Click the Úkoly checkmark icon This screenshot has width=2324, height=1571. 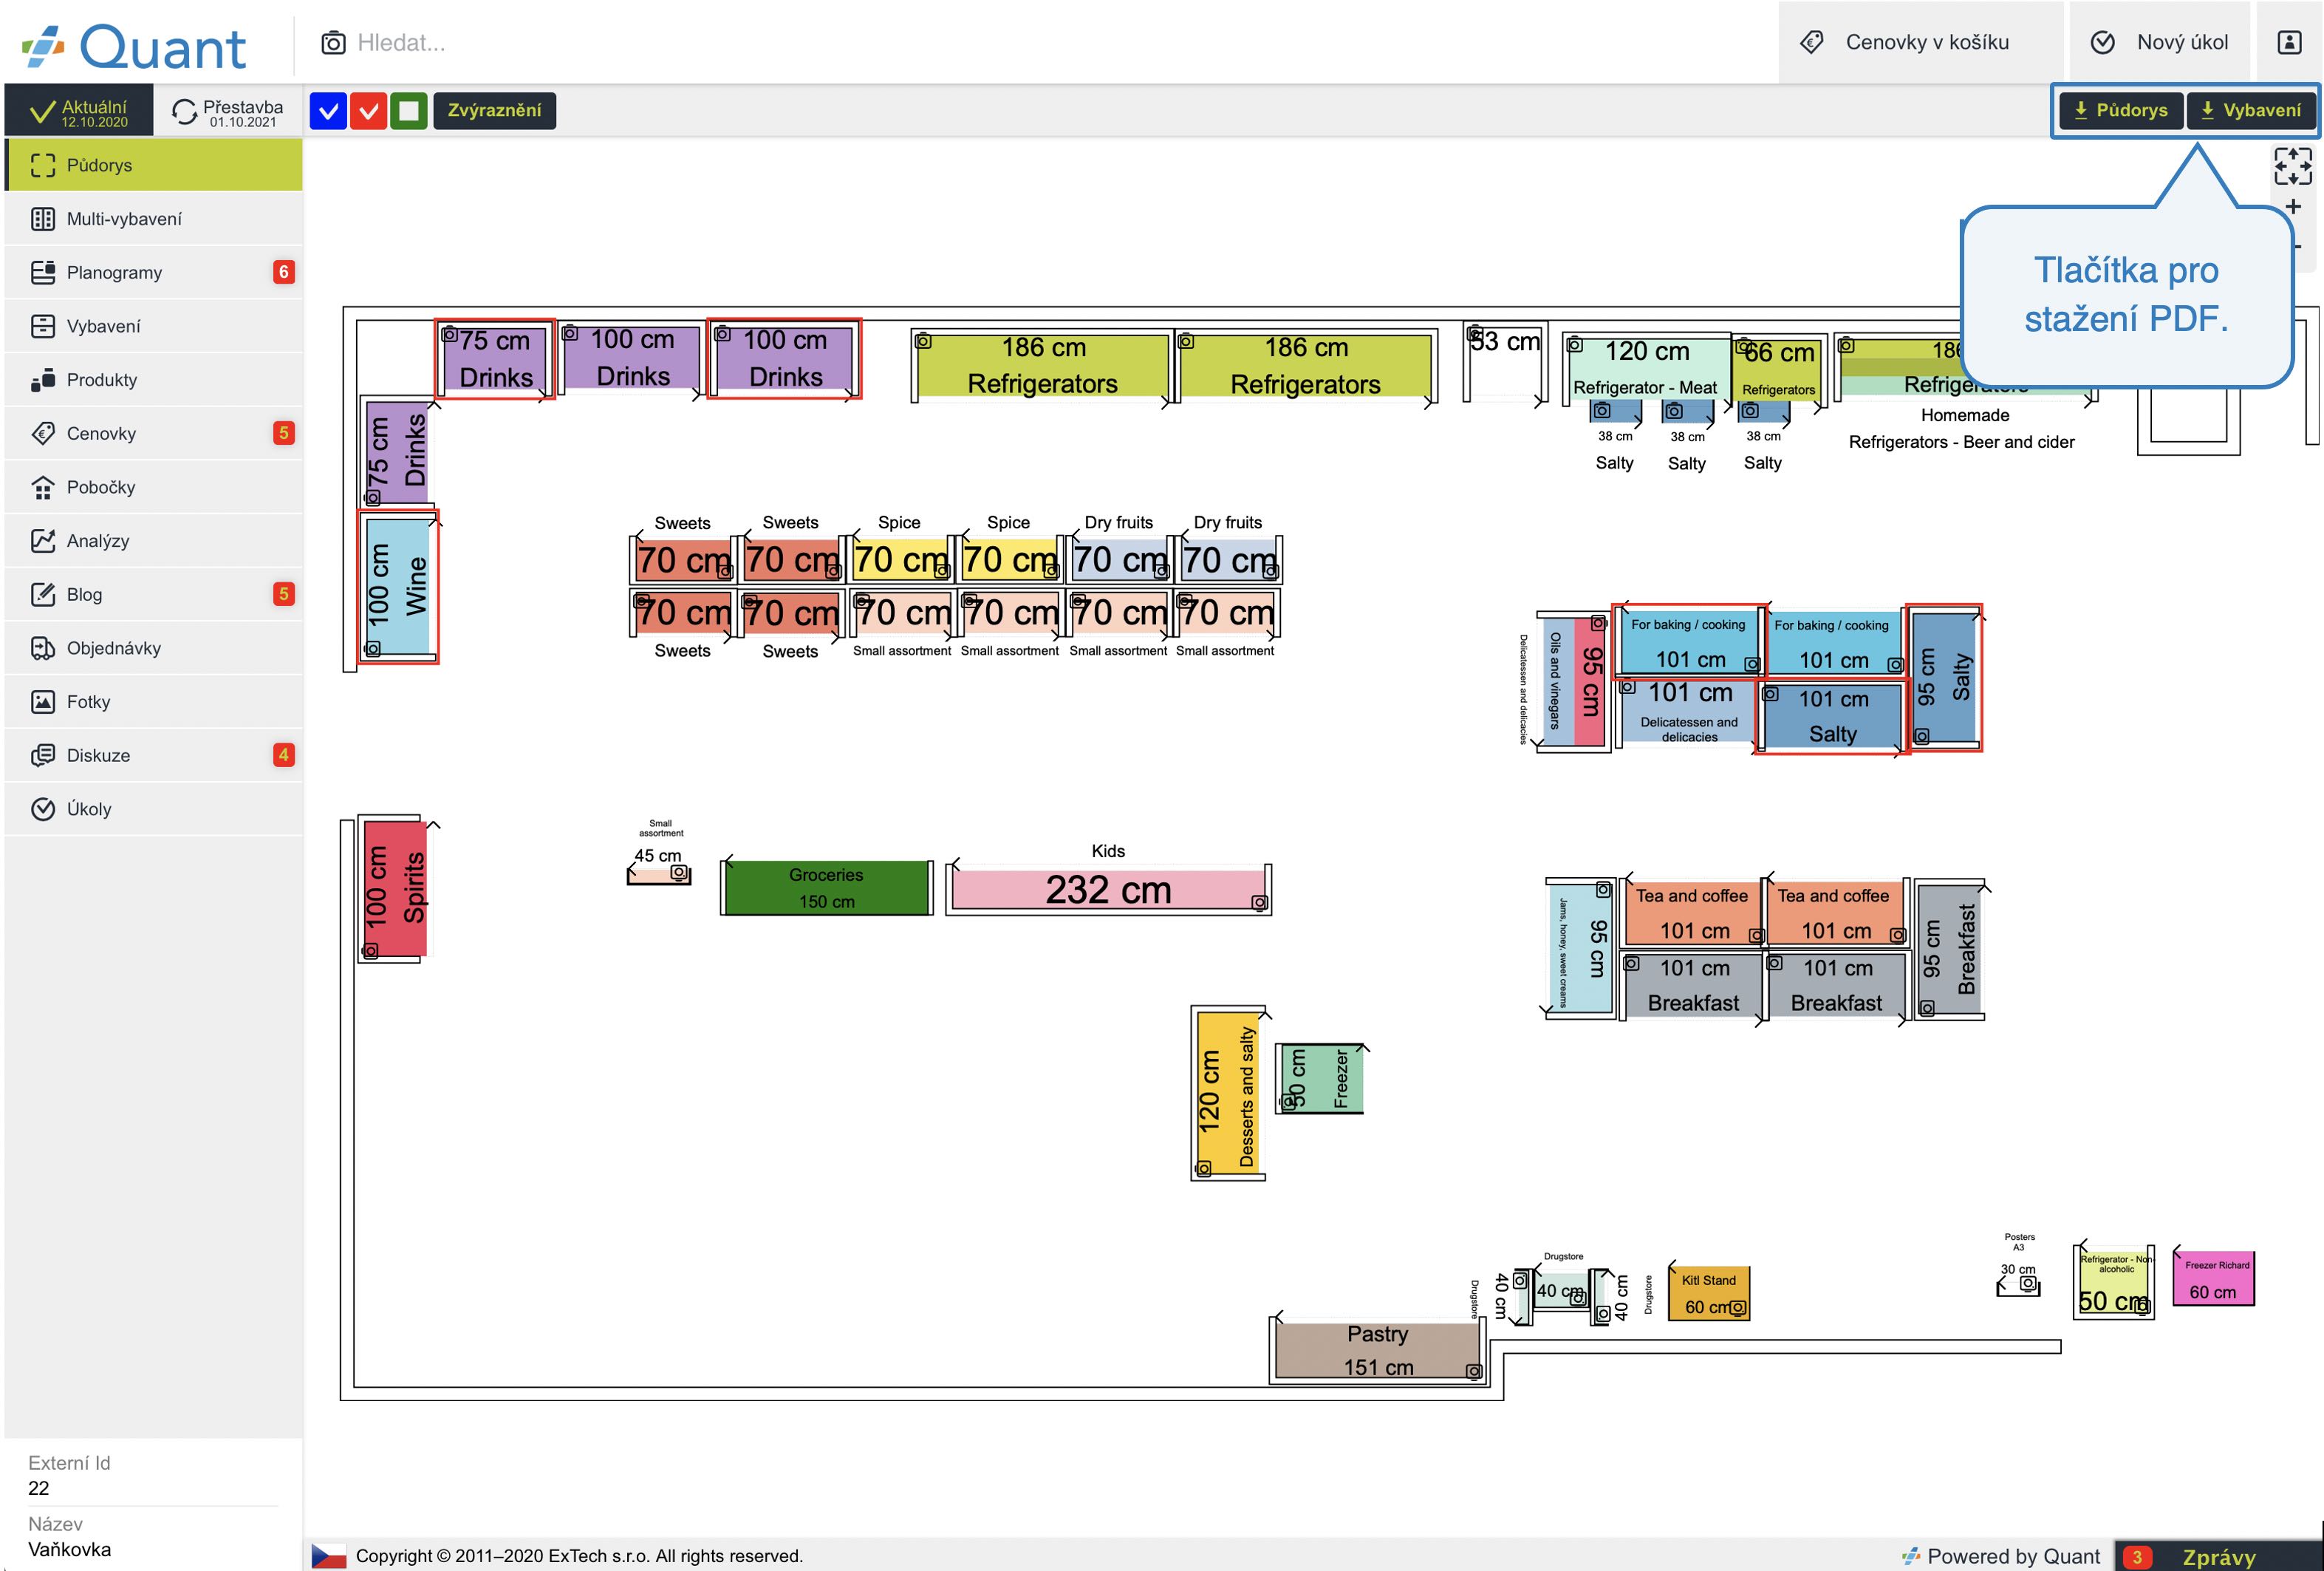coord(43,809)
